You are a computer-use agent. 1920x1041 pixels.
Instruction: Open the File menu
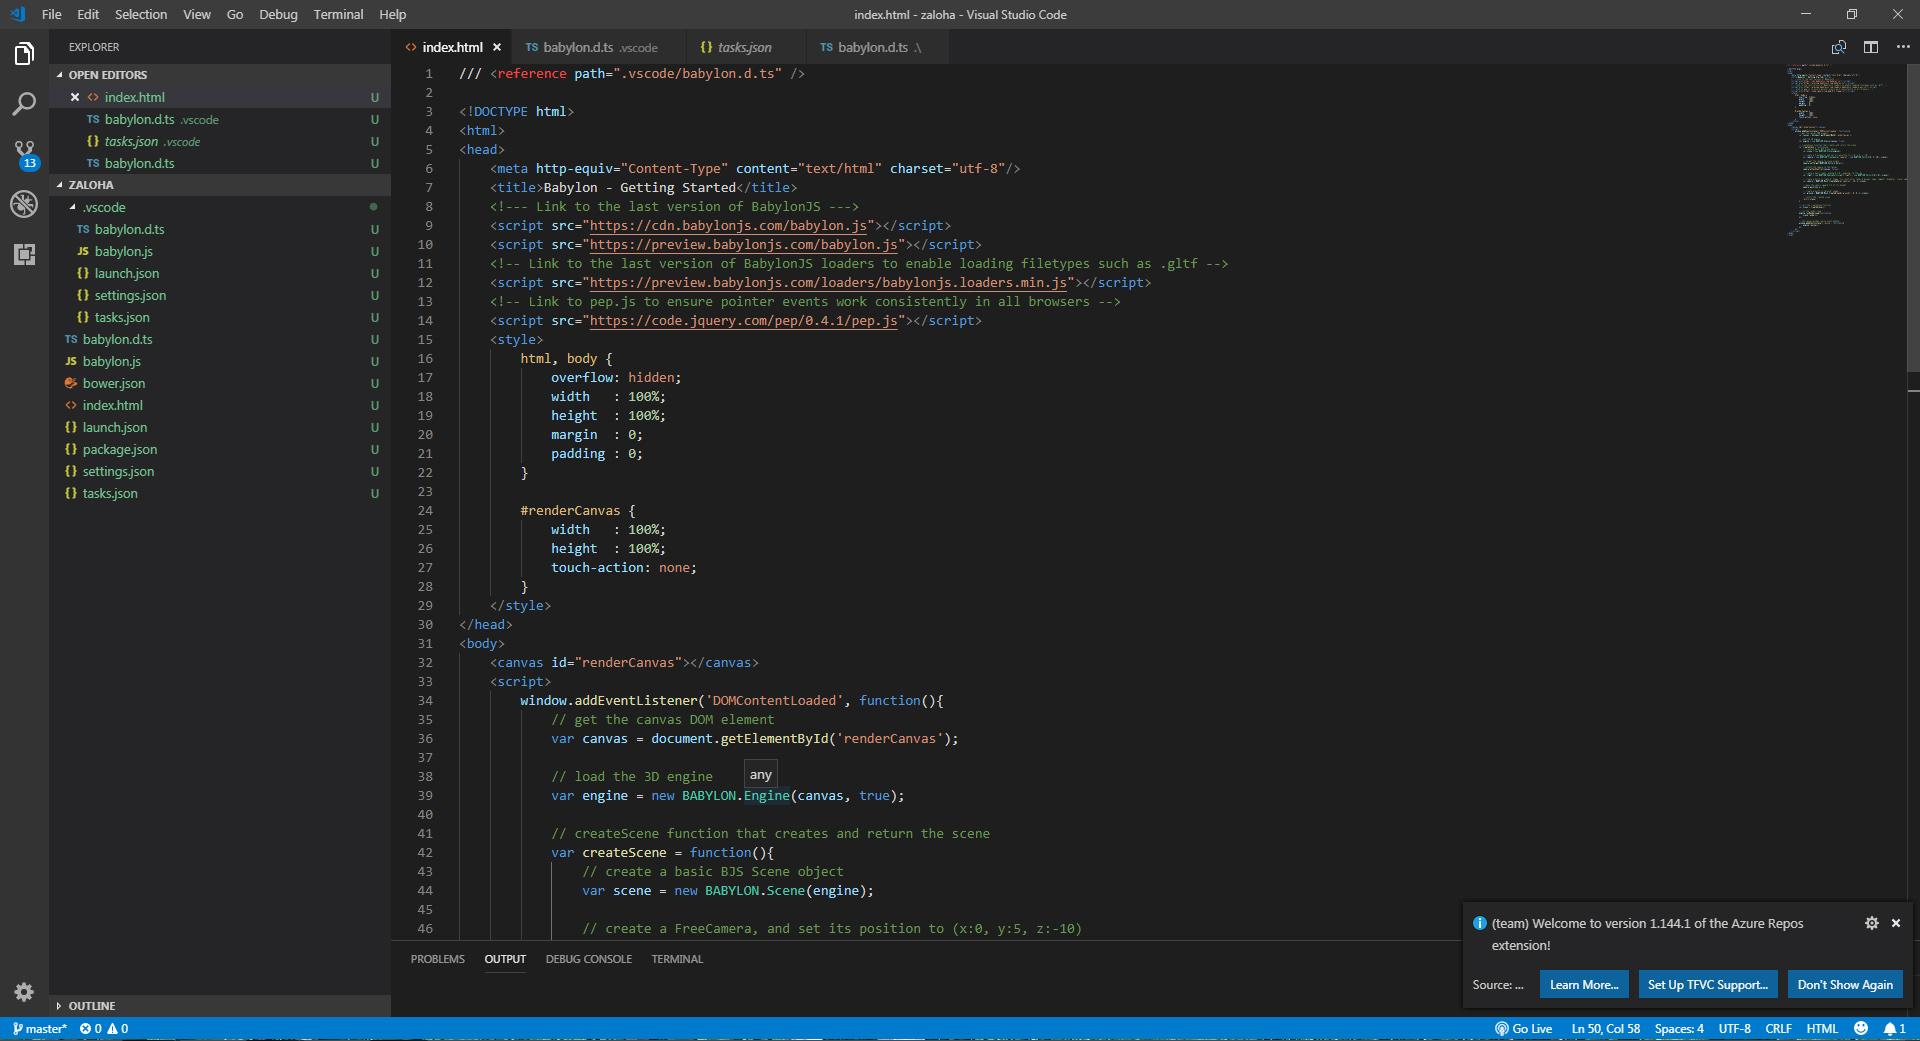[x=51, y=14]
